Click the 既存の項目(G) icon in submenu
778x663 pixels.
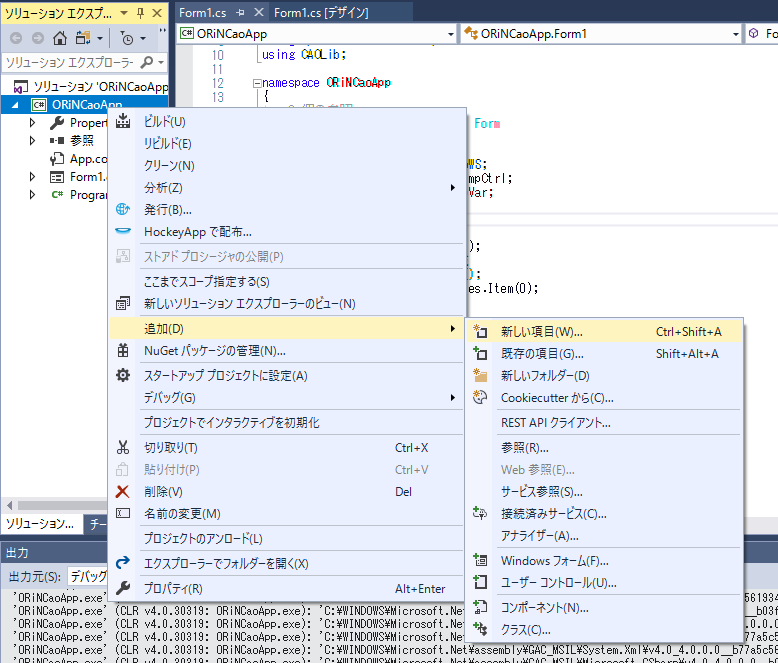(480, 353)
